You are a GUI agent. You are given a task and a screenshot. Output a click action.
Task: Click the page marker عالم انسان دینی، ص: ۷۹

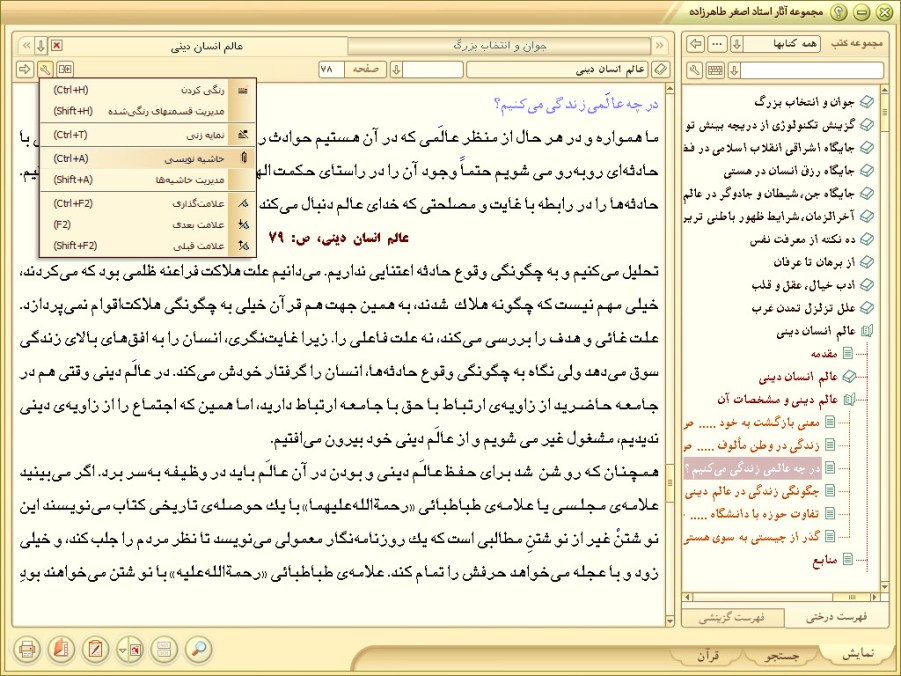point(338,238)
